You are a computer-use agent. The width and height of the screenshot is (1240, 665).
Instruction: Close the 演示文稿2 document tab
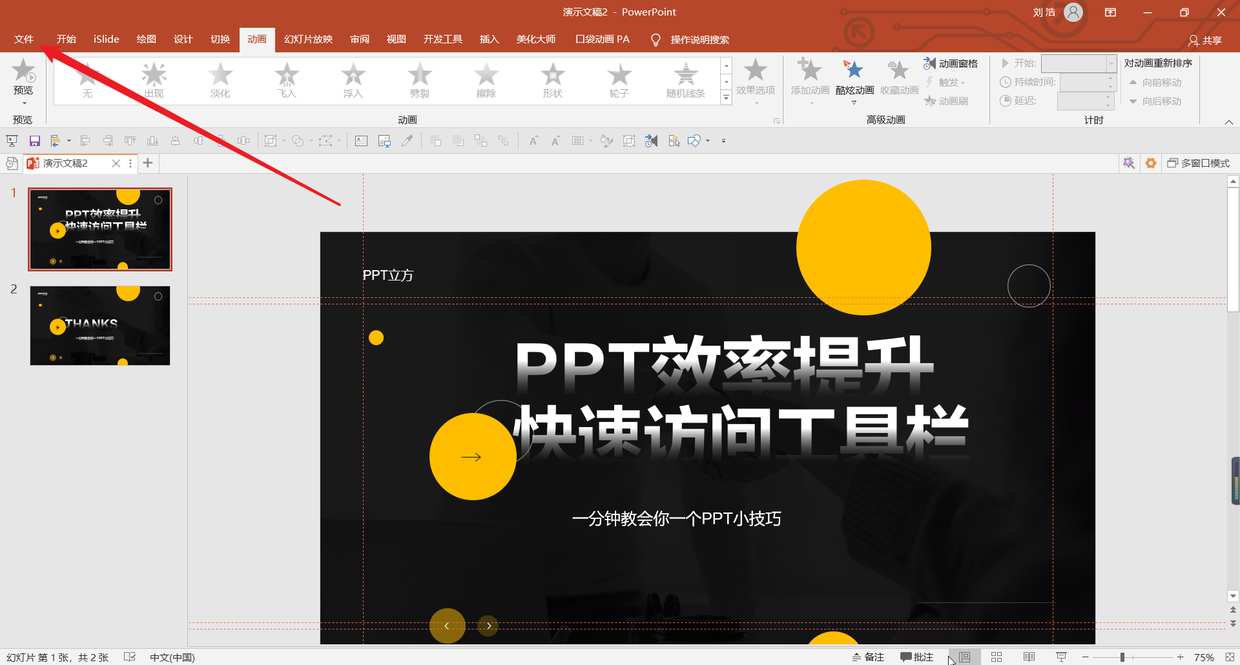coord(116,163)
